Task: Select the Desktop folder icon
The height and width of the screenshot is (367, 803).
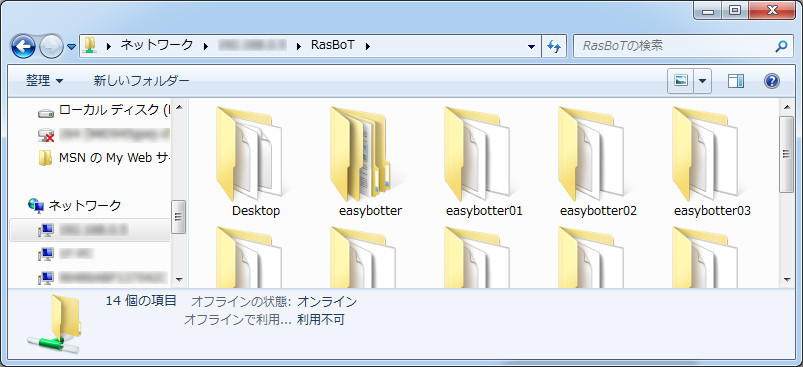Action: coord(249,153)
